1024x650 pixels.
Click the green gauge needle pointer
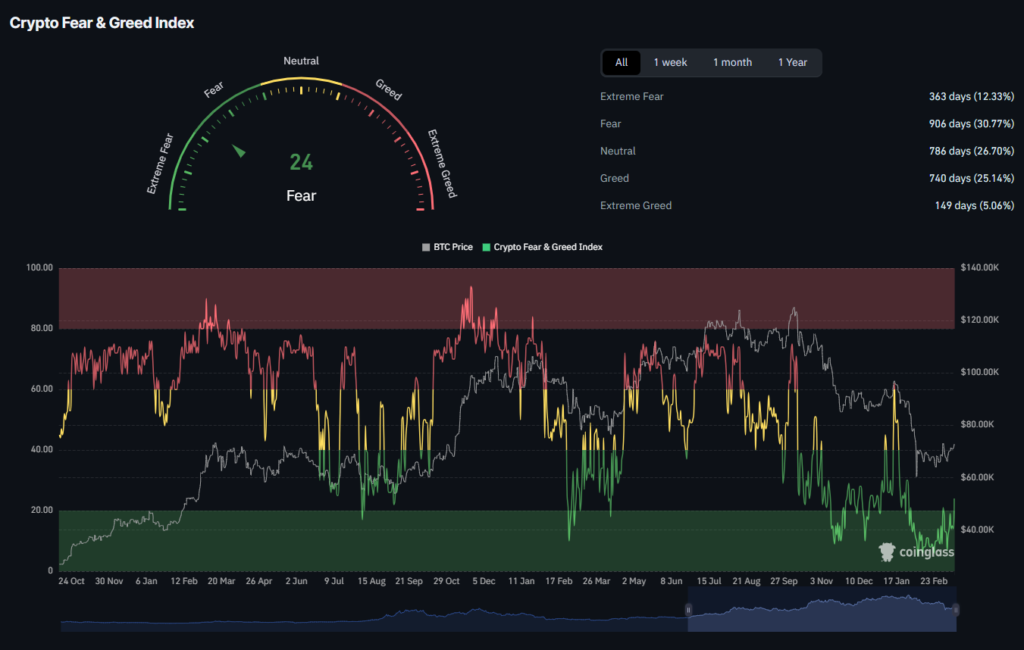pyautogui.click(x=239, y=151)
